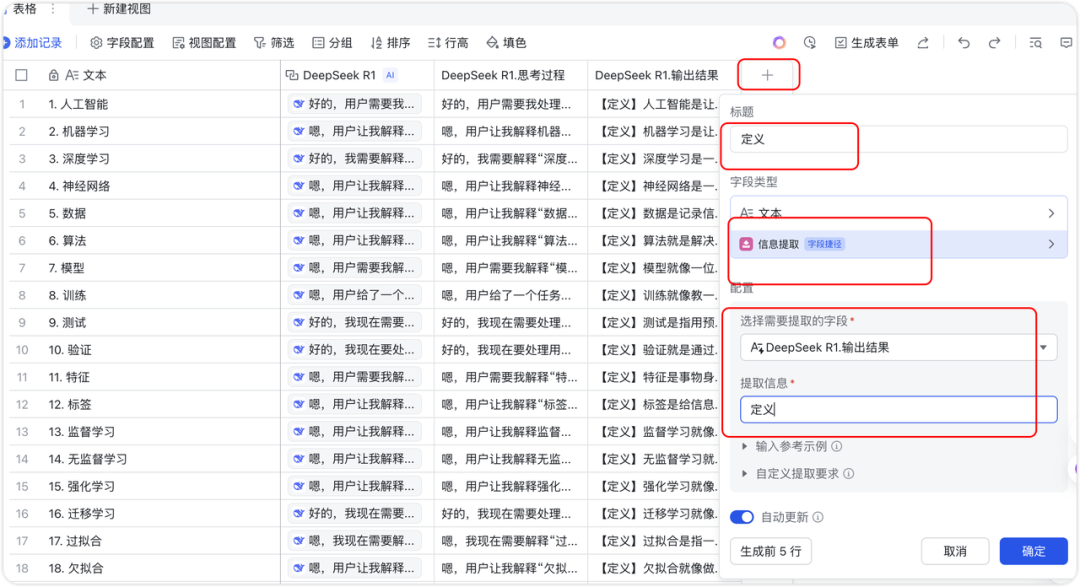Select the DeepSeek R1 column header

click(357, 75)
